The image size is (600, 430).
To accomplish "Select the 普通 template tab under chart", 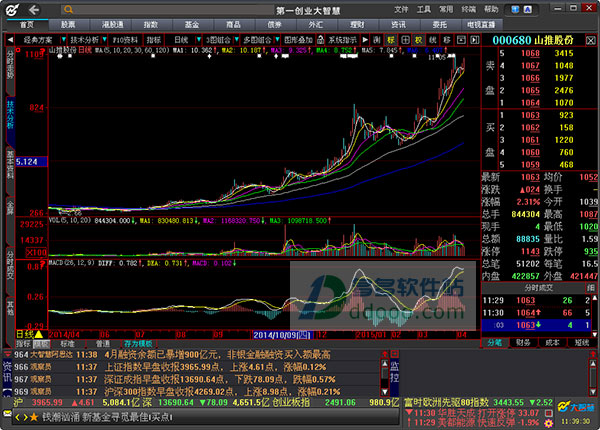I will (x=103, y=344).
